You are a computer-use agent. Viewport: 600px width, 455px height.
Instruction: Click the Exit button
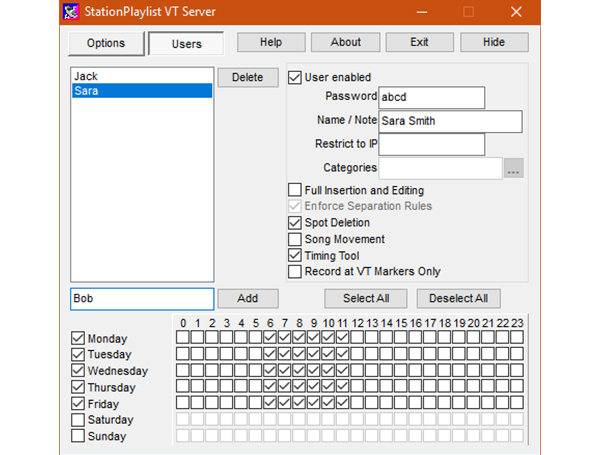point(419,42)
